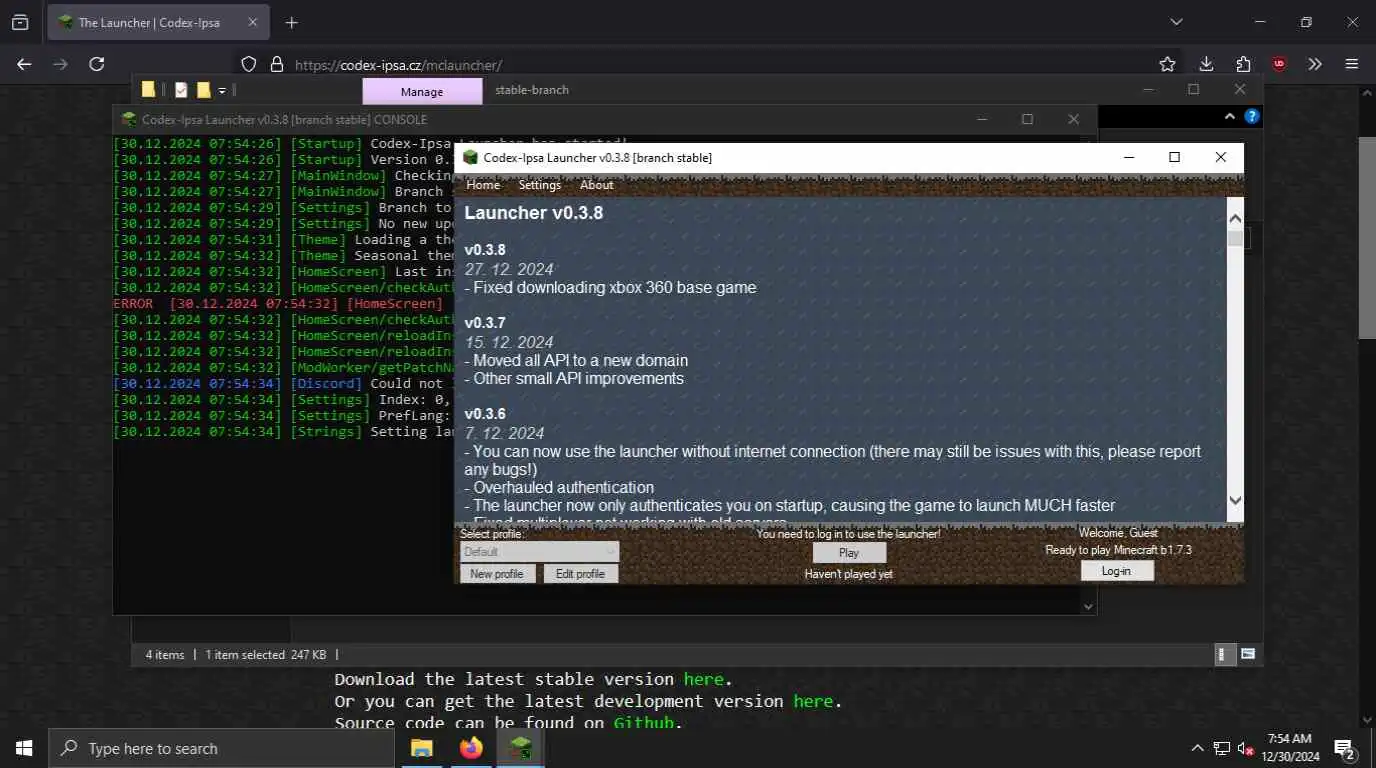The width and height of the screenshot is (1376, 768).
Task: Open Firefox View recent browsing icon
Action: [x=20, y=22]
